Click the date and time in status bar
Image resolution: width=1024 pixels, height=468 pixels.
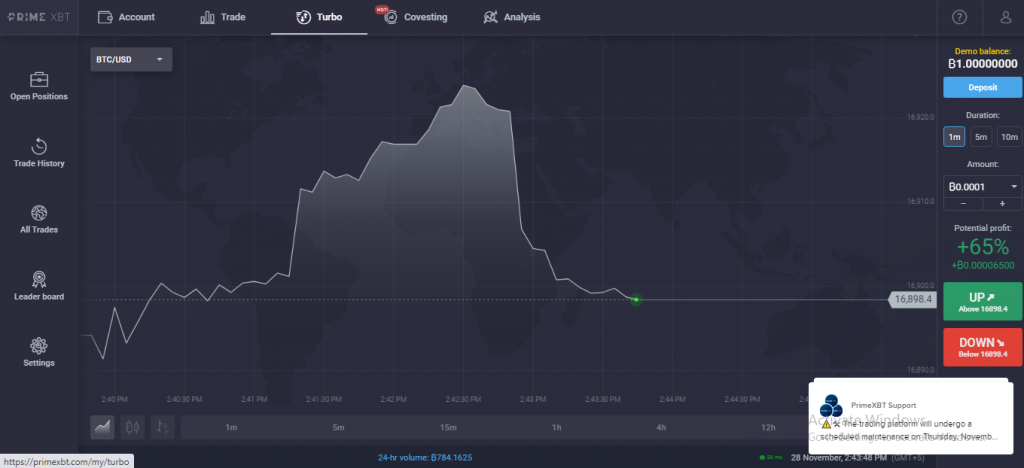tap(839, 458)
